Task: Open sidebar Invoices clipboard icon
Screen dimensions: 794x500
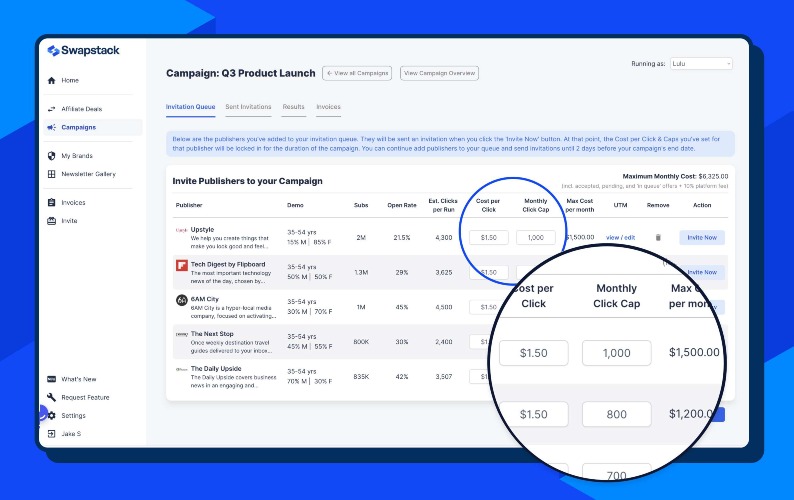Action: tap(51, 202)
